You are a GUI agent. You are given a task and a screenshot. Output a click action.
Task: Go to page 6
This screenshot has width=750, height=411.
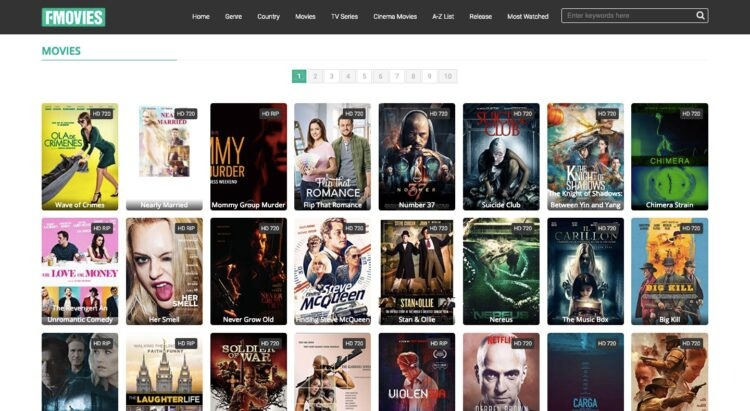click(380, 76)
